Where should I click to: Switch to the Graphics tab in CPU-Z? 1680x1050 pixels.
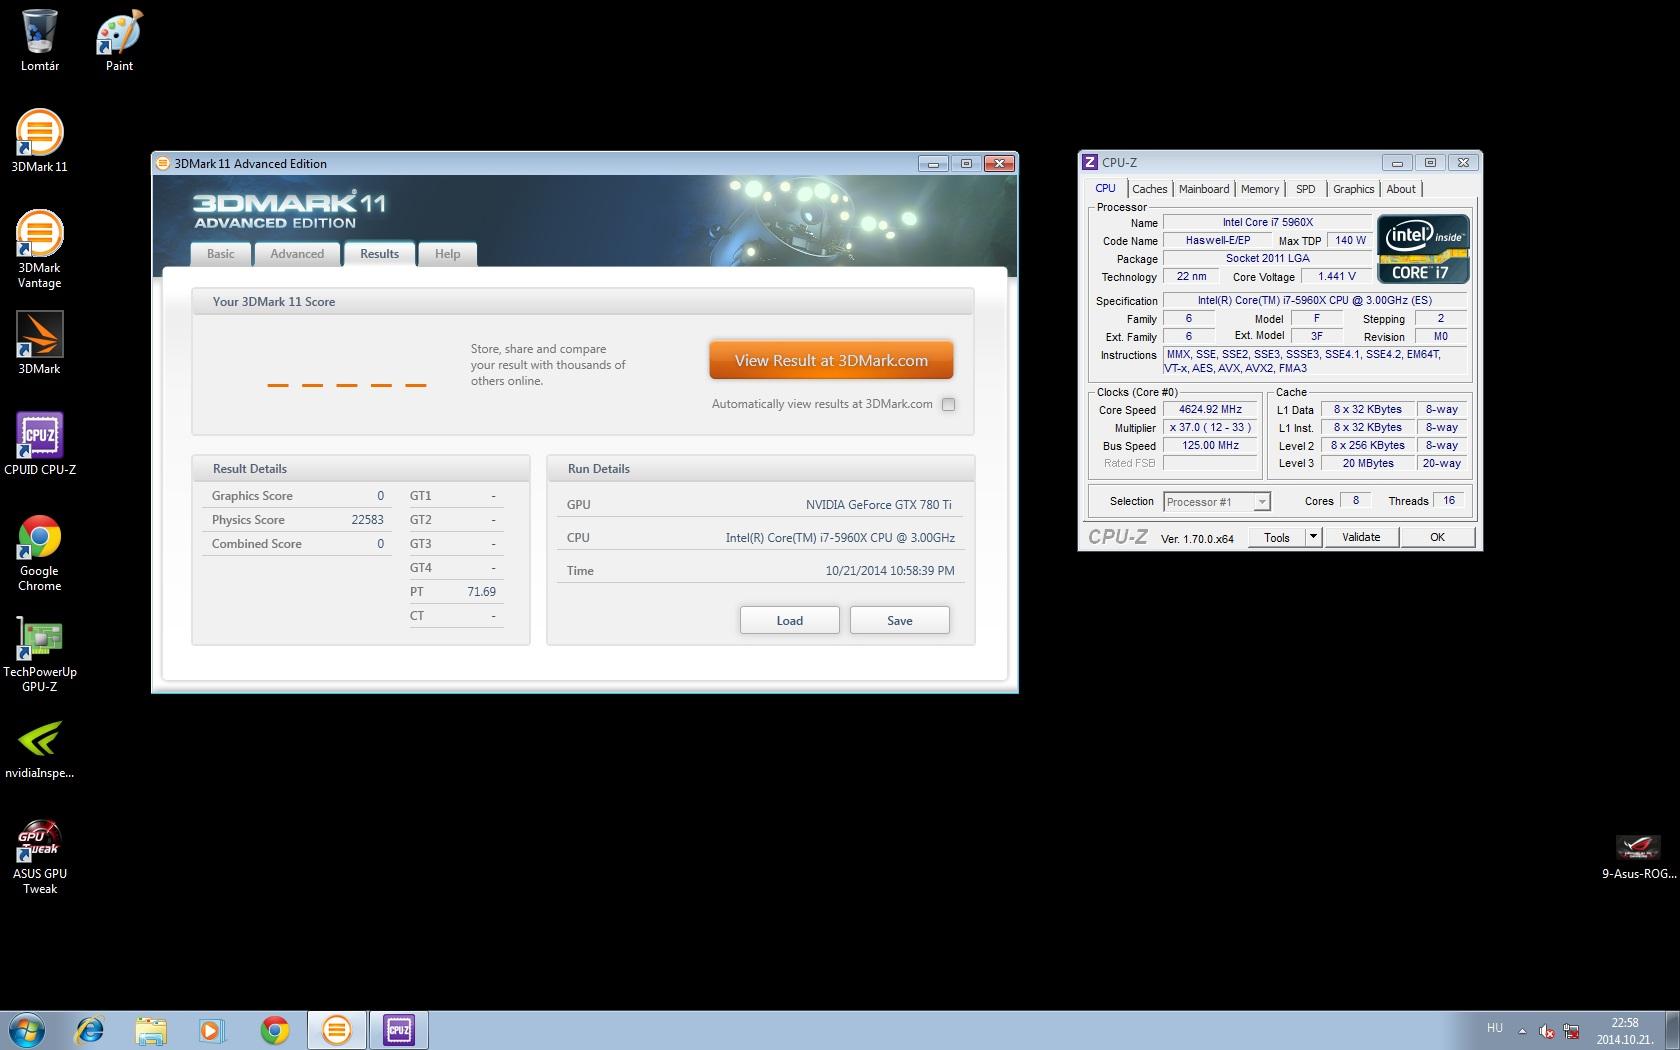coord(1354,189)
